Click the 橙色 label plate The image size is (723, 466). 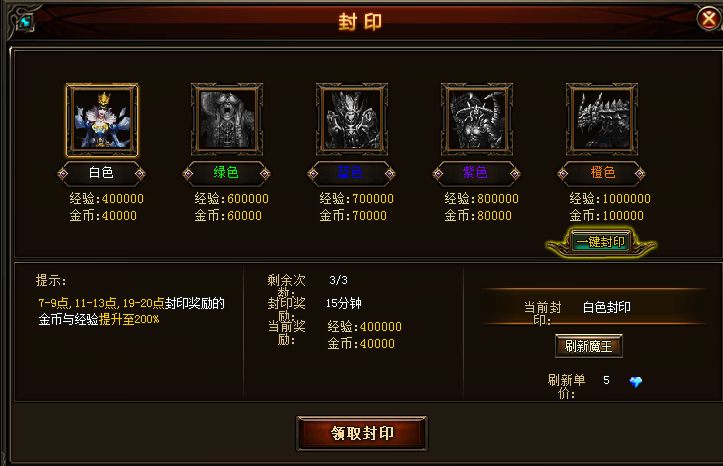point(601,173)
